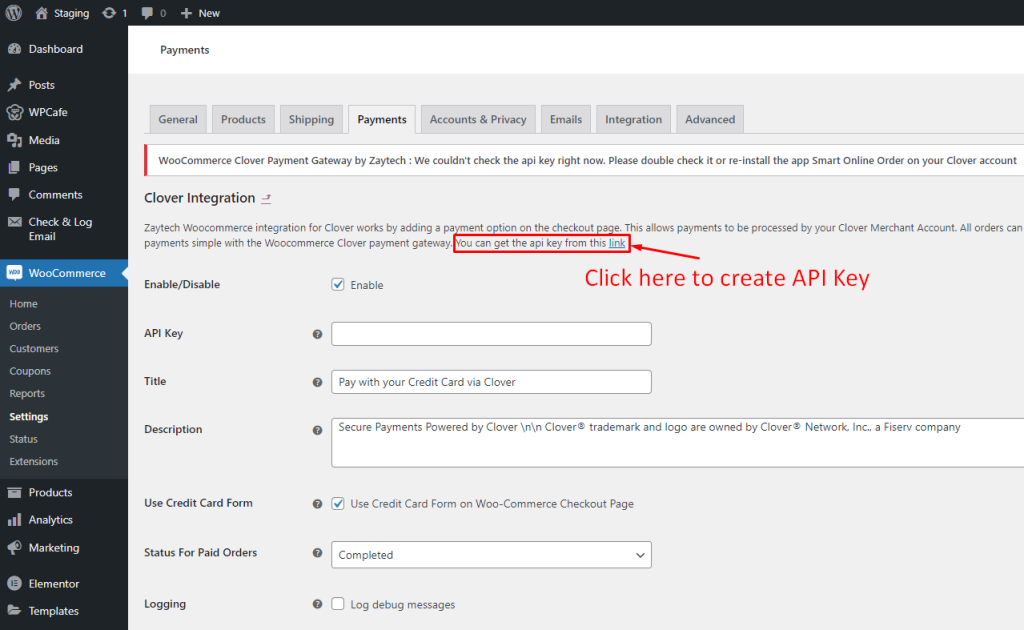Open WooCommerce Customers submenu
The height and width of the screenshot is (630, 1024).
[34, 349]
